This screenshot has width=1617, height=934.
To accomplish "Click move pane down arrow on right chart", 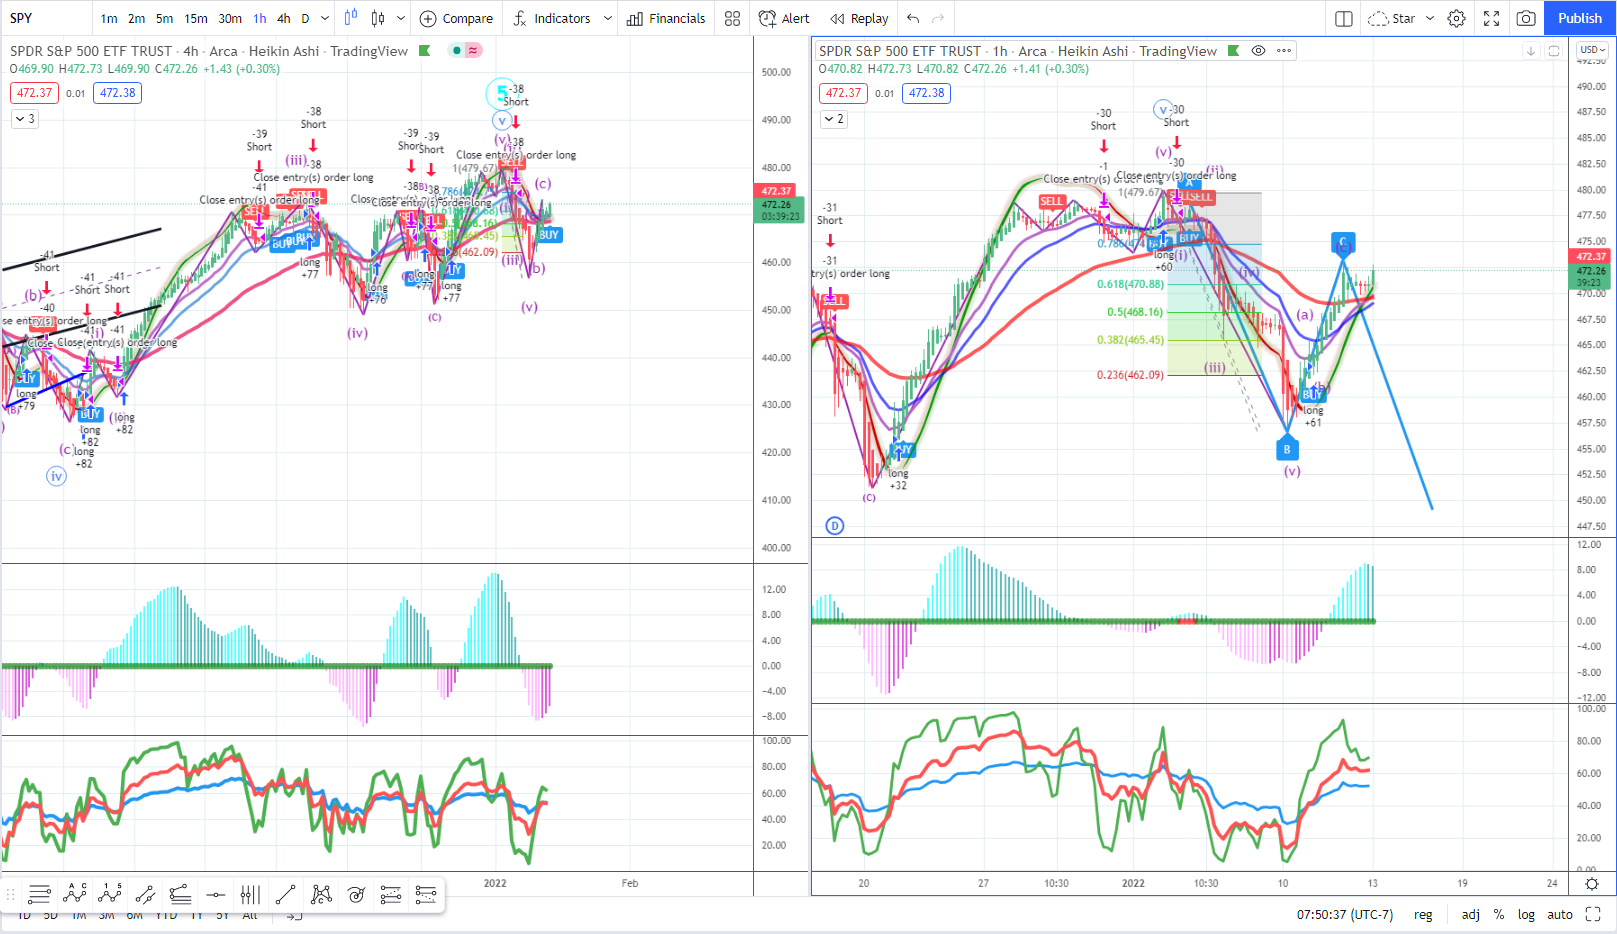I will (1531, 51).
